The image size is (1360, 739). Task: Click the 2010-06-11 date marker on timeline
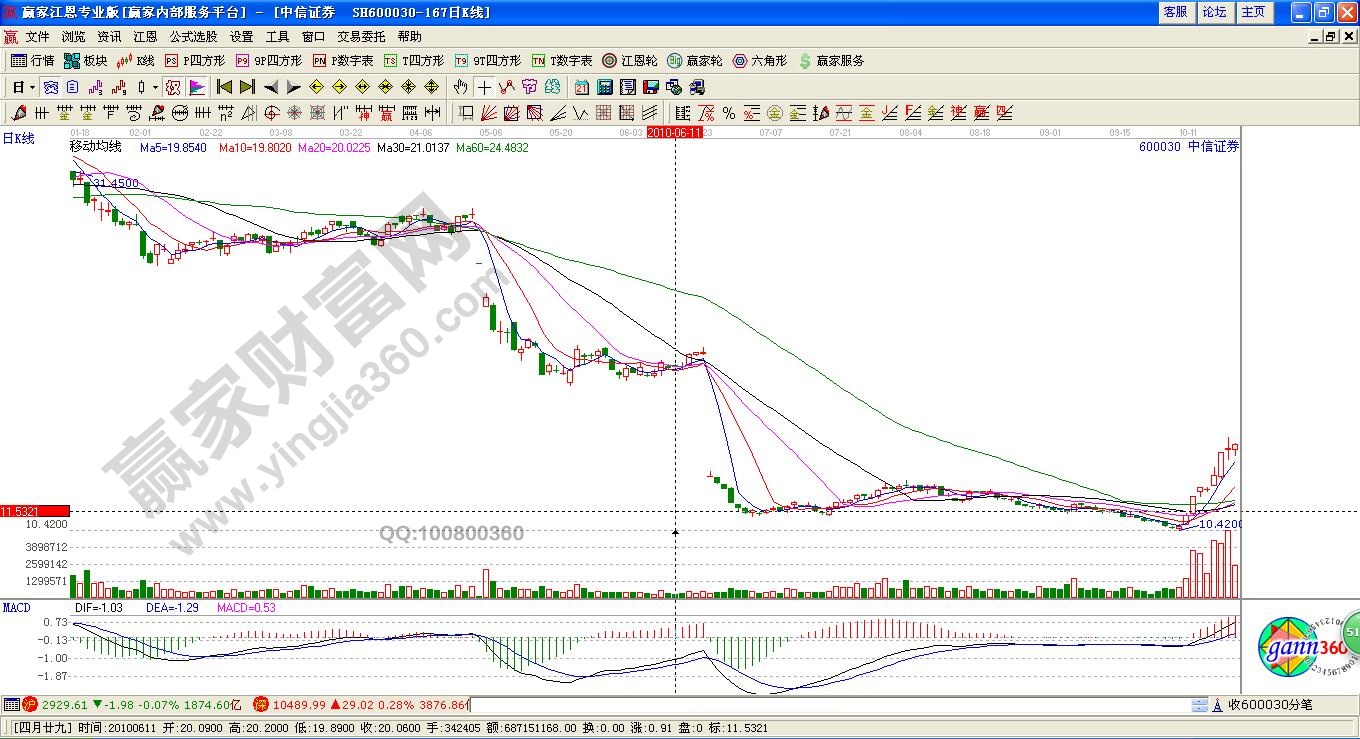674,132
